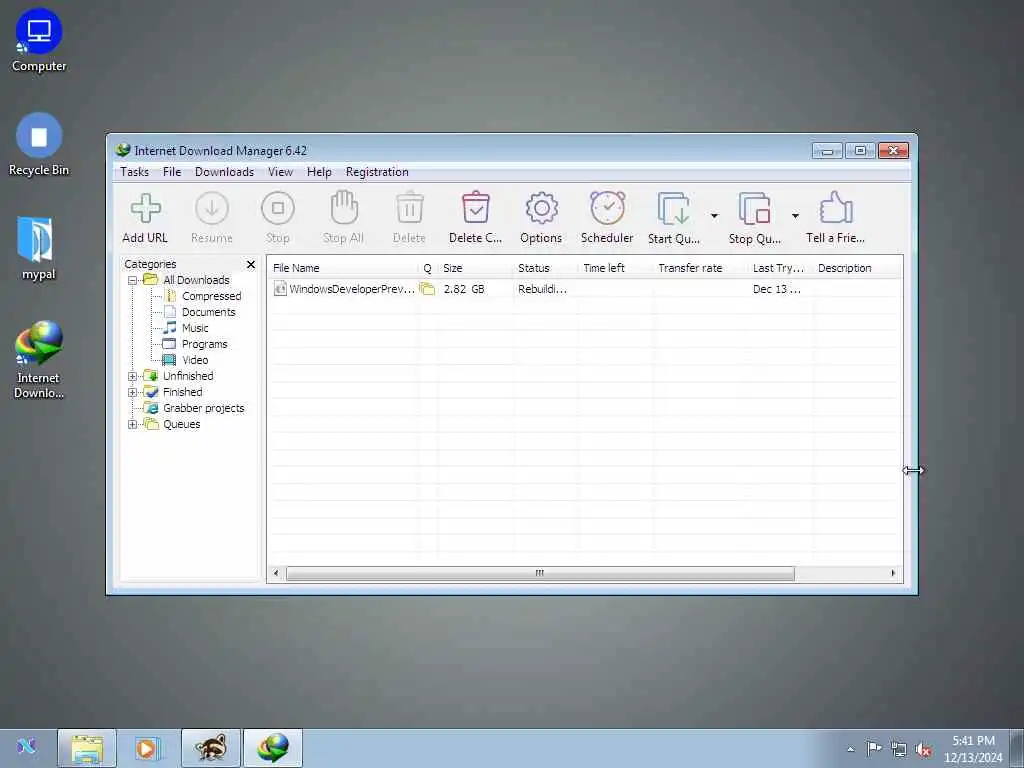Open the Scheduler clock icon
Viewport: 1024px width, 768px height.
[607, 208]
